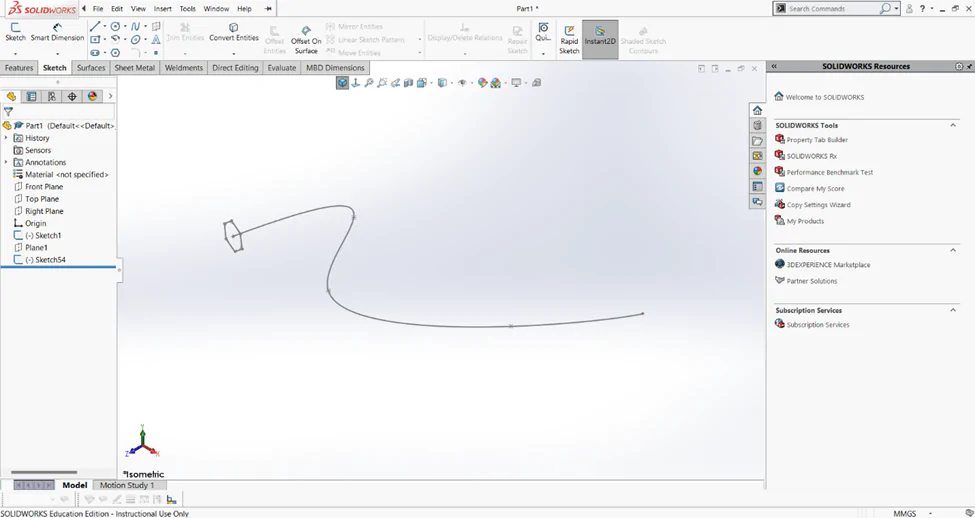Select the Ellipse sketch tool
The width and height of the screenshot is (975, 518).
136,39
